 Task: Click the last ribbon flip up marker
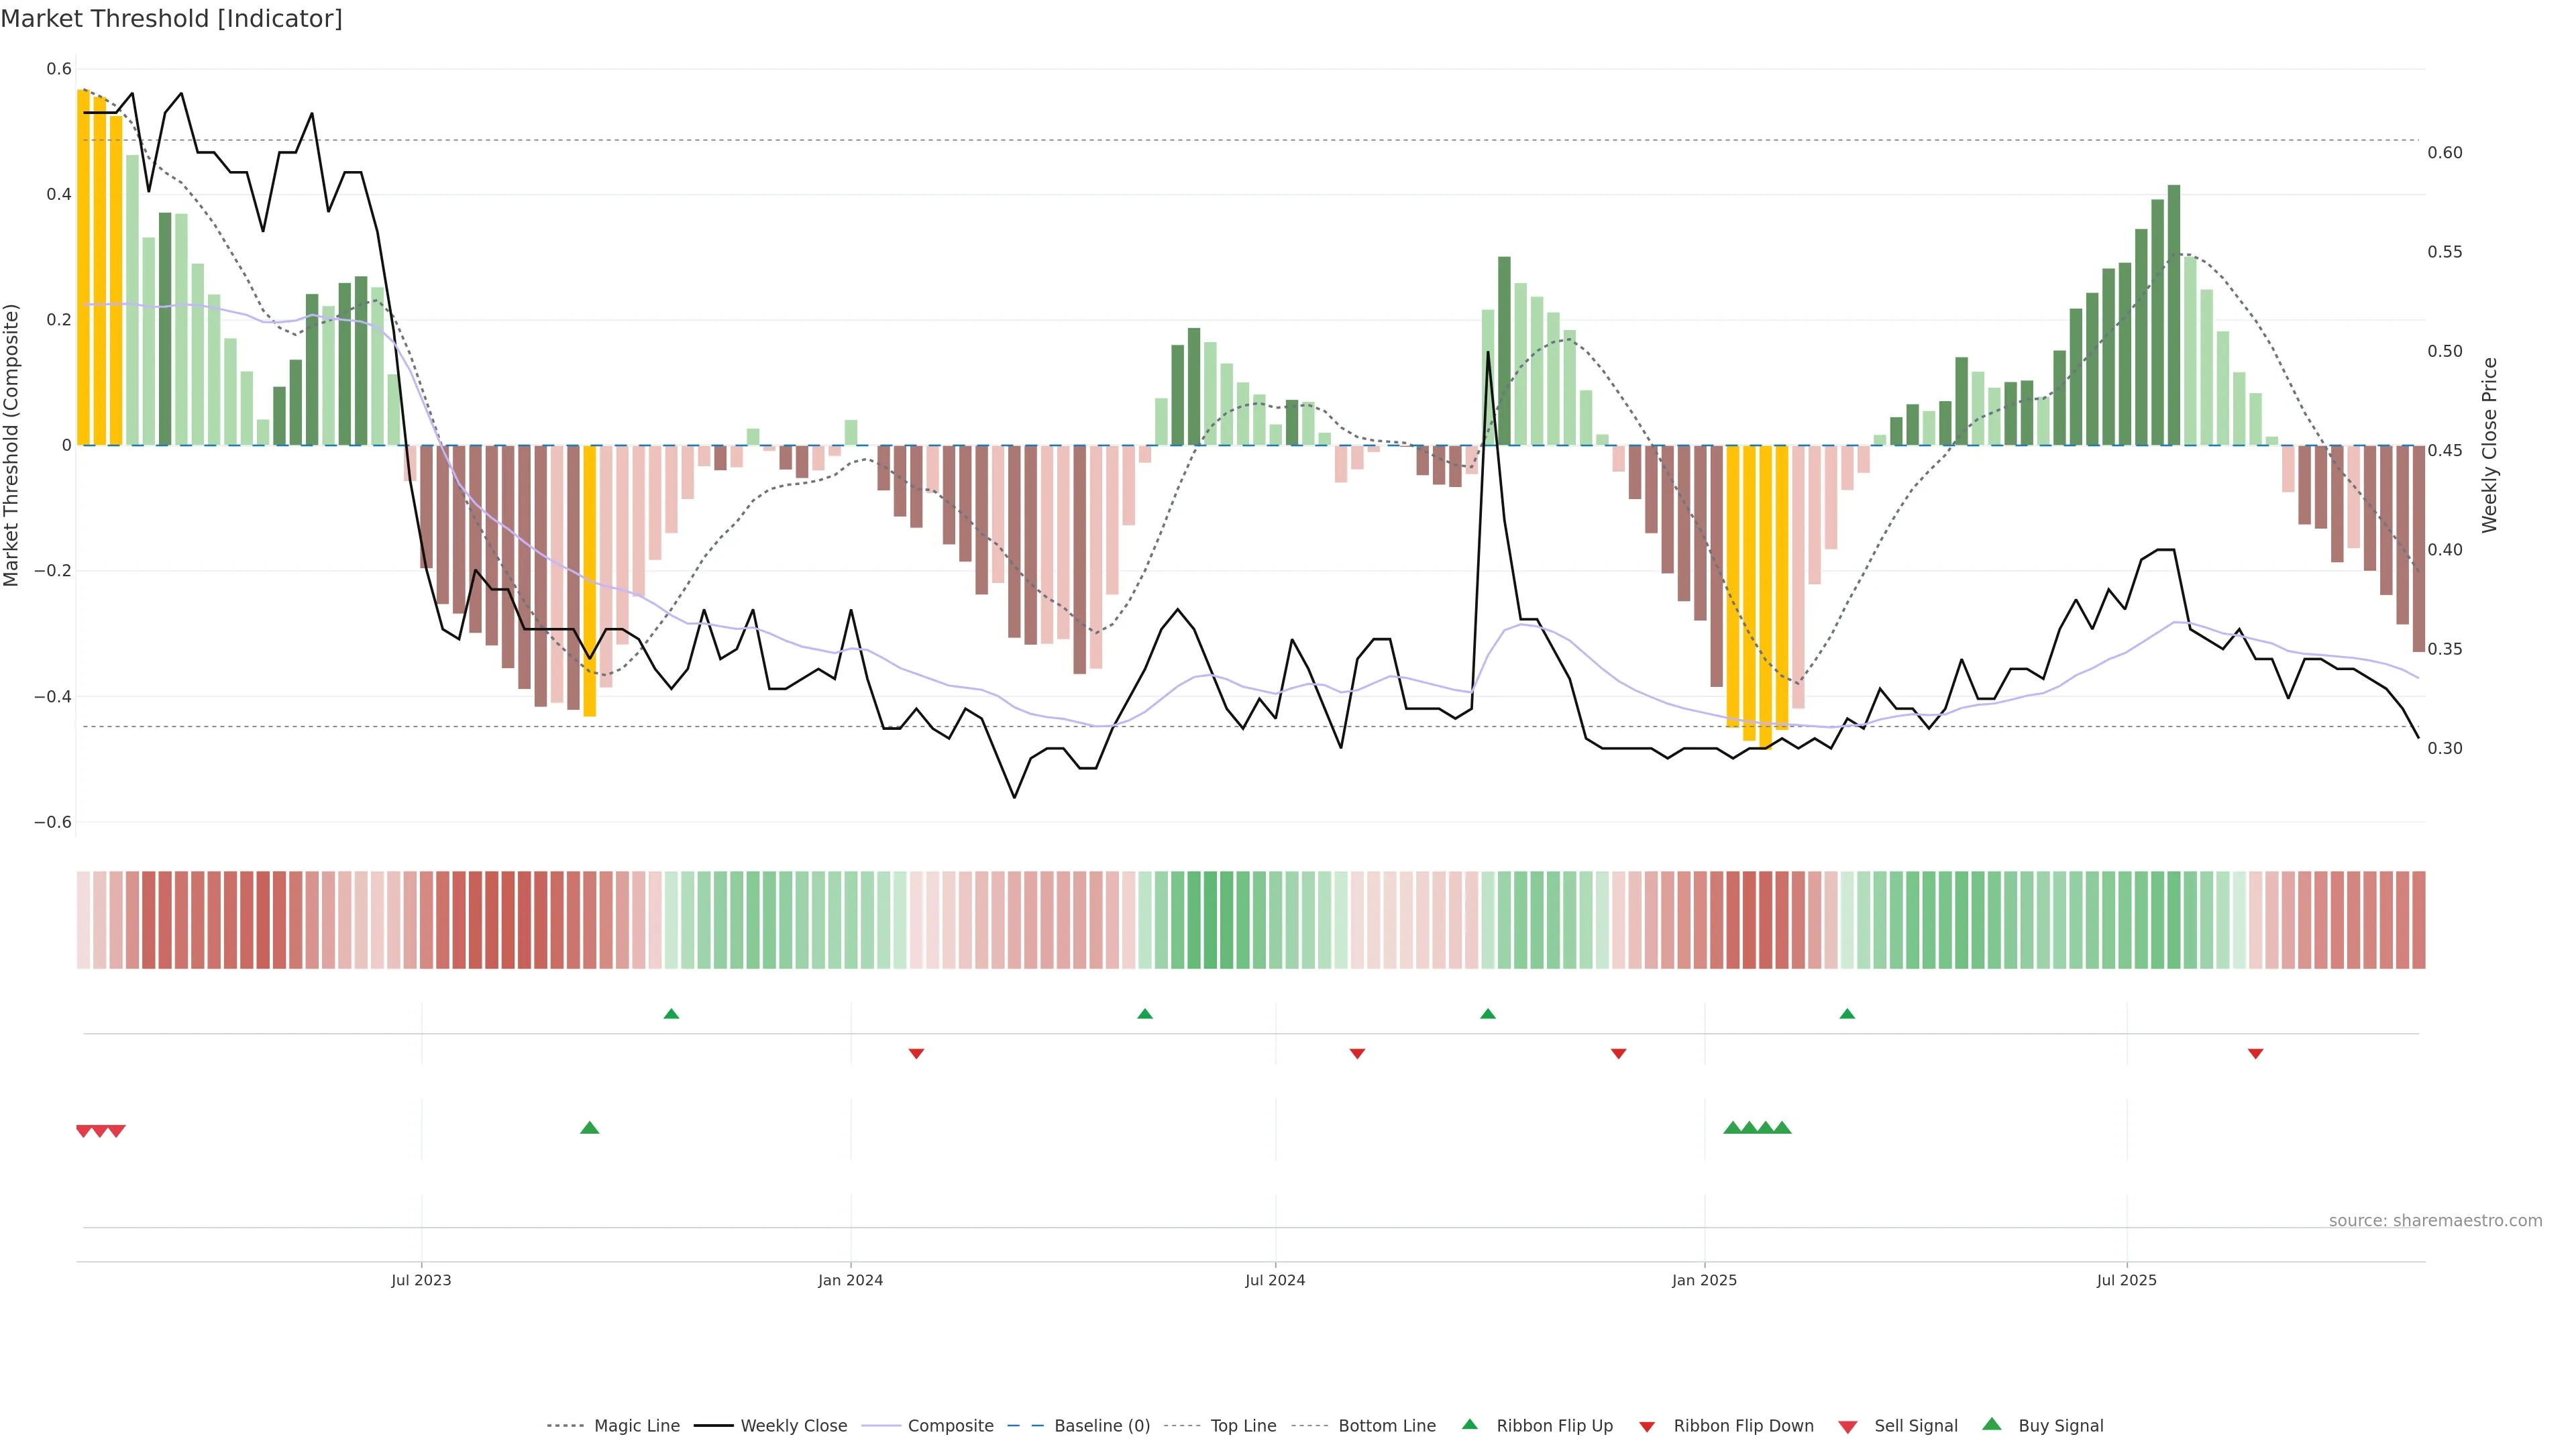pos(1847,1014)
